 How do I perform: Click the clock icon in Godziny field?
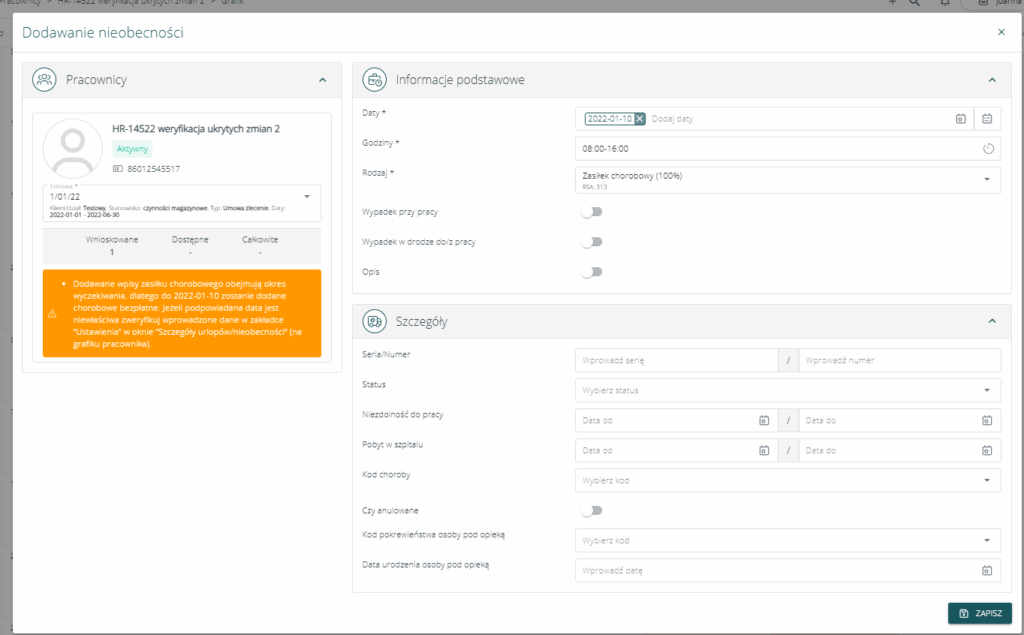point(988,149)
